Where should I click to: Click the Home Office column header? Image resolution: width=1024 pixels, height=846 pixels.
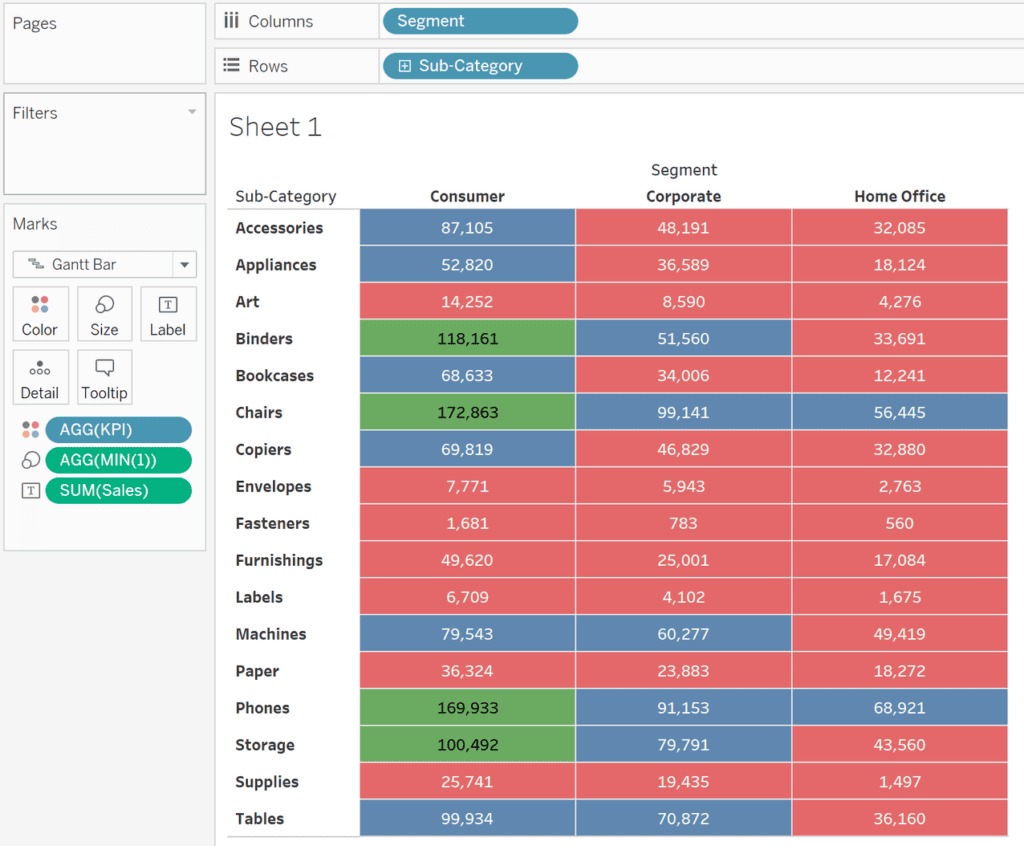point(899,196)
